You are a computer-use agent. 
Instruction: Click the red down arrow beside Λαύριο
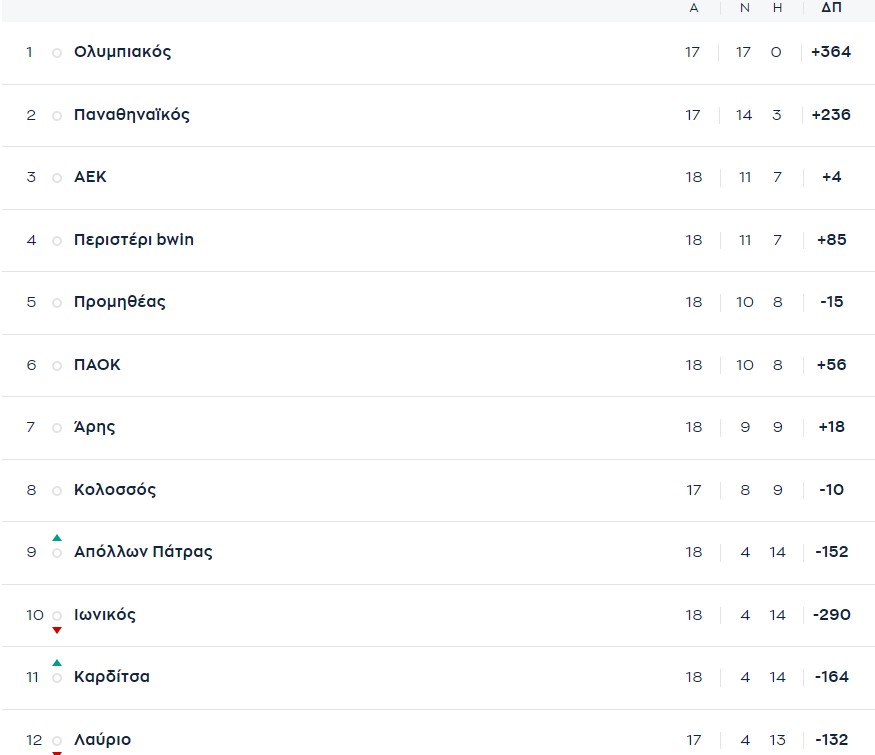(57, 752)
